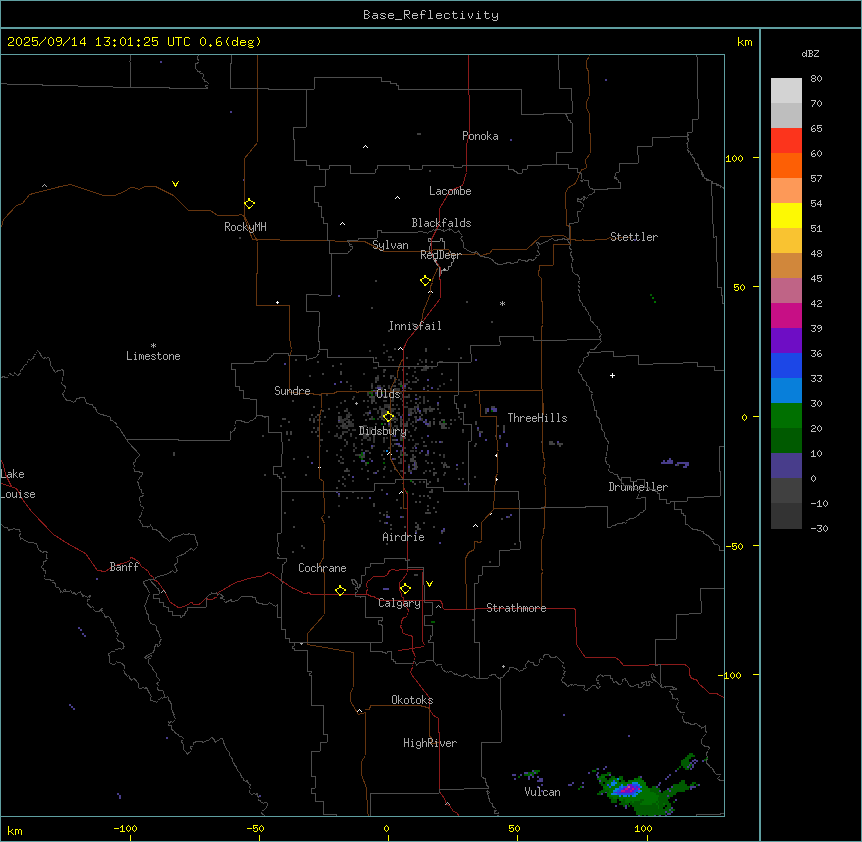The width and height of the screenshot is (862, 842).
Task: Click the RockyMH label
Action: pos(245,227)
